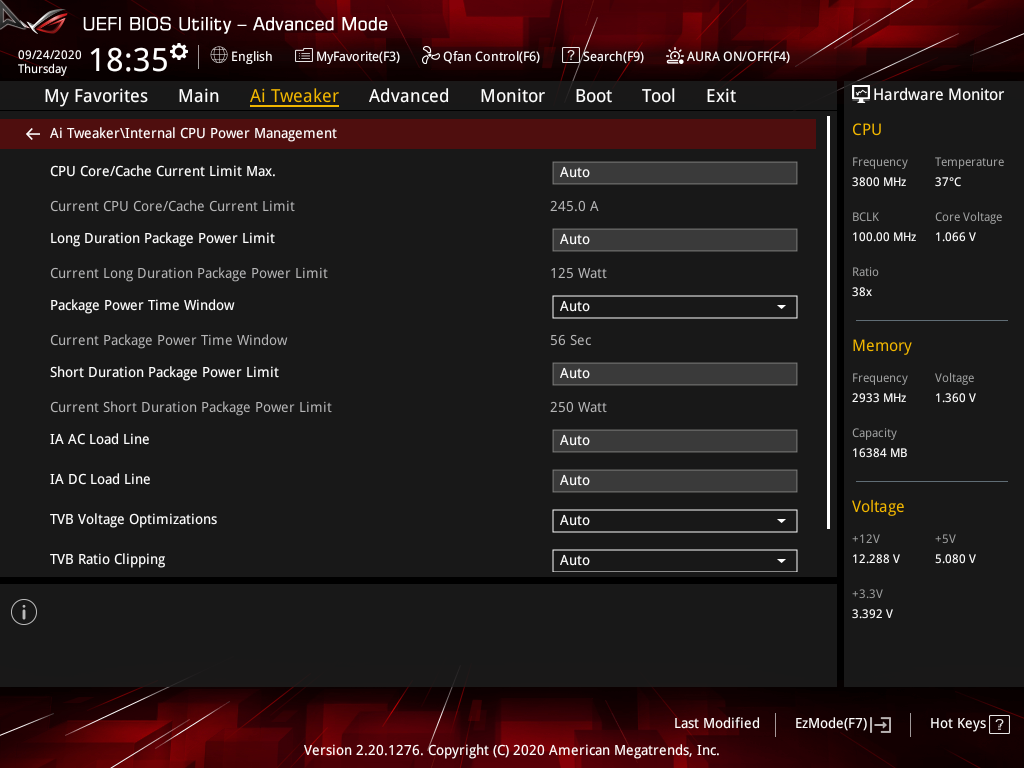Open the TVB Ratio Clipping dropdown
The height and width of the screenshot is (768, 1024).
tap(675, 561)
